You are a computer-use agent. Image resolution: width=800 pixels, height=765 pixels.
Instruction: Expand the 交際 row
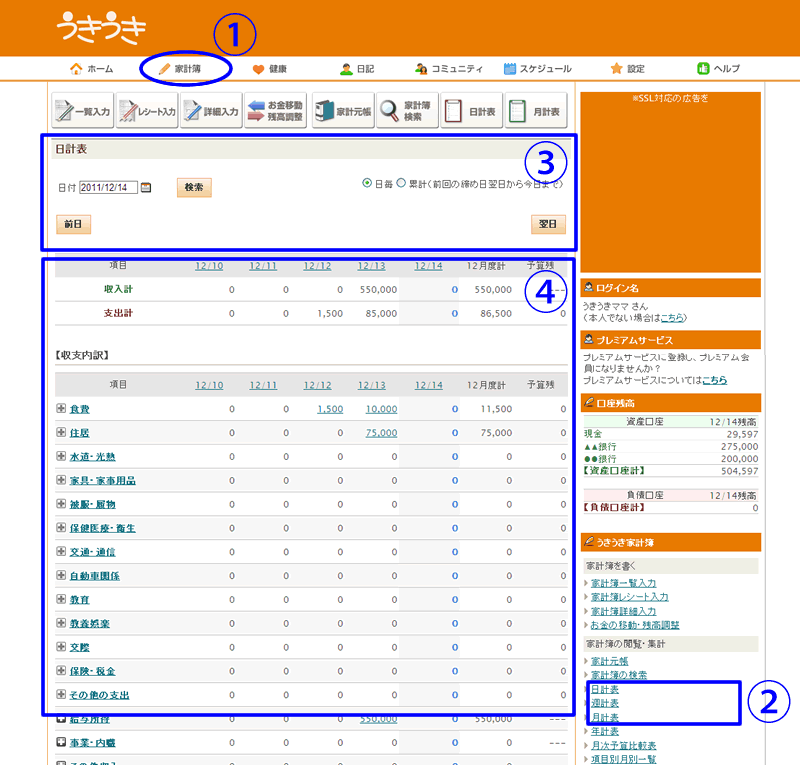click(x=61, y=647)
